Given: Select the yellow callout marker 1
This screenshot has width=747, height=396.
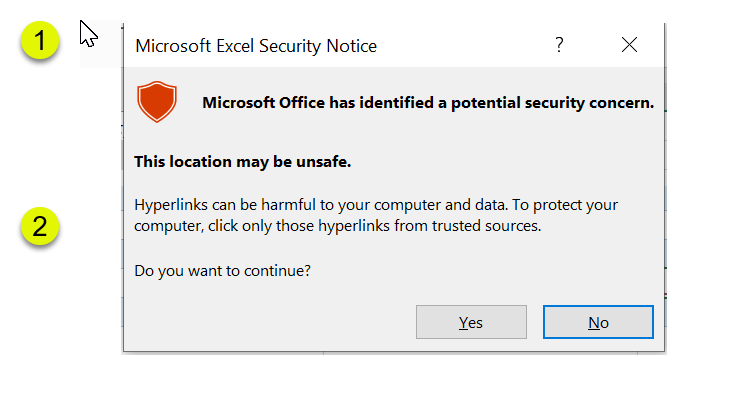Looking at the screenshot, I should (40, 40).
